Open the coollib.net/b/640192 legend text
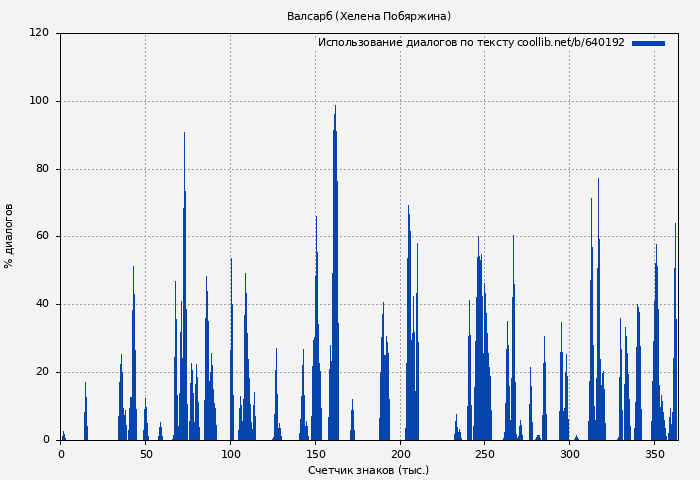 [471, 43]
